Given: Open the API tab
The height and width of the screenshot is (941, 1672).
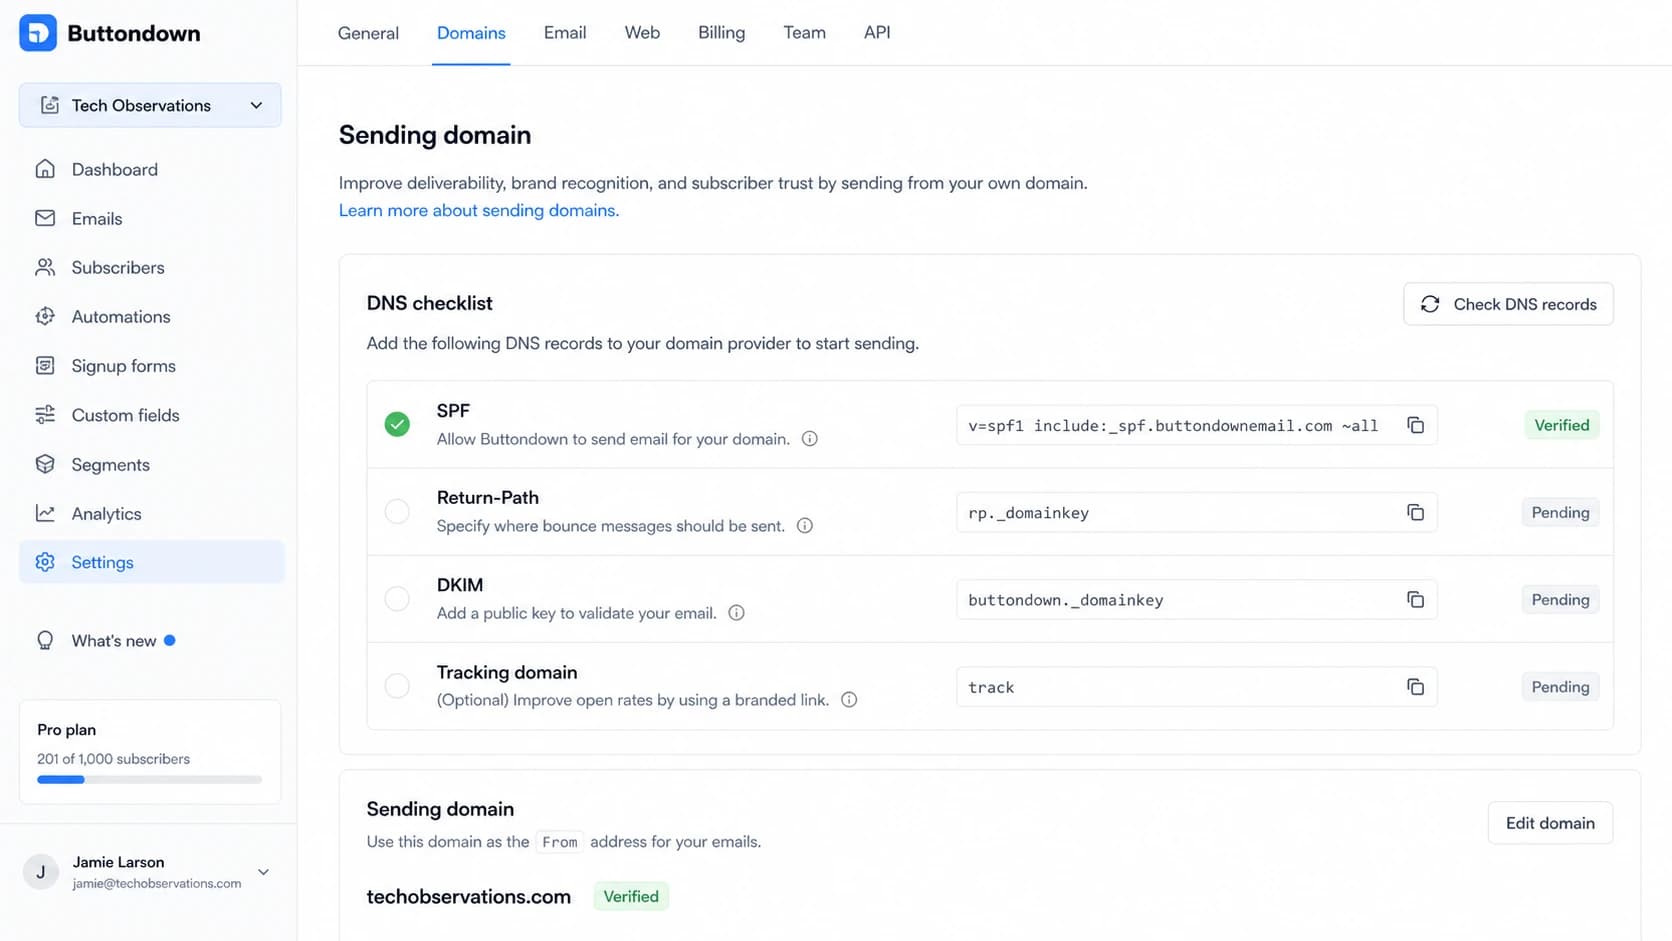Looking at the screenshot, I should (x=877, y=33).
